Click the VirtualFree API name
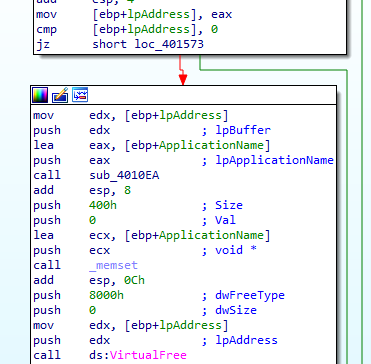Screen dimensions: 371x364 click(148, 355)
